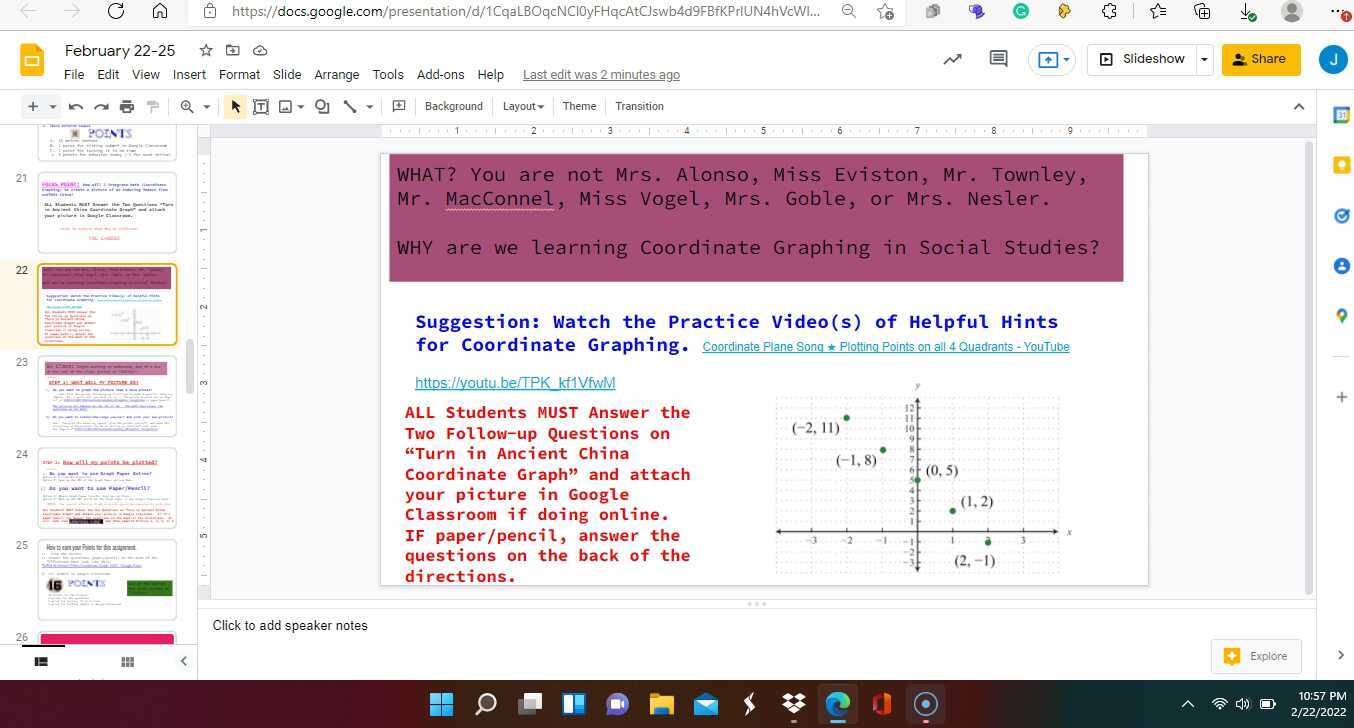Image resolution: width=1354 pixels, height=728 pixels.
Task: Click the youtu.be video link on the slide
Action: [x=515, y=383]
